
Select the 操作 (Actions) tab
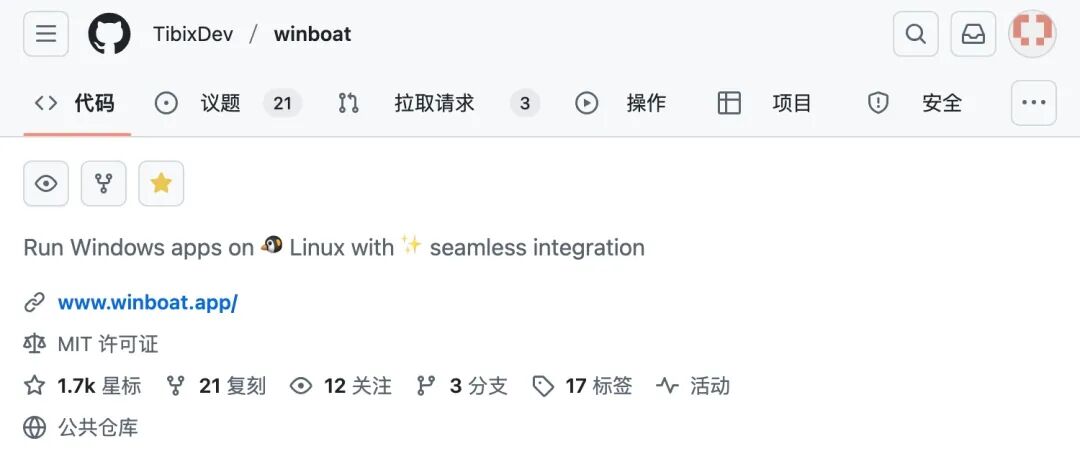(645, 103)
